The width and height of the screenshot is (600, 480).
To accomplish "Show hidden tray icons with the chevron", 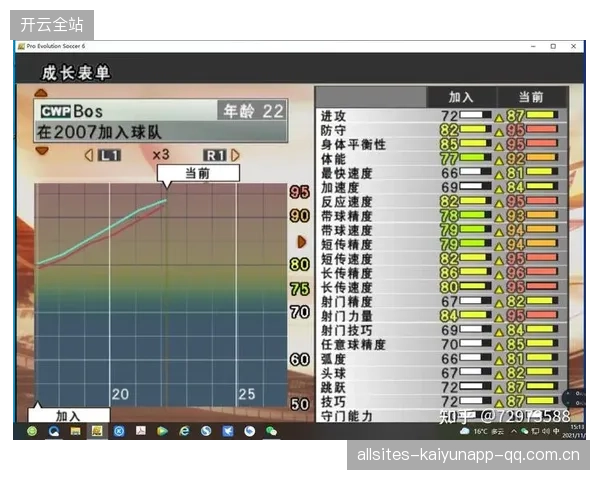I will tap(514, 431).
